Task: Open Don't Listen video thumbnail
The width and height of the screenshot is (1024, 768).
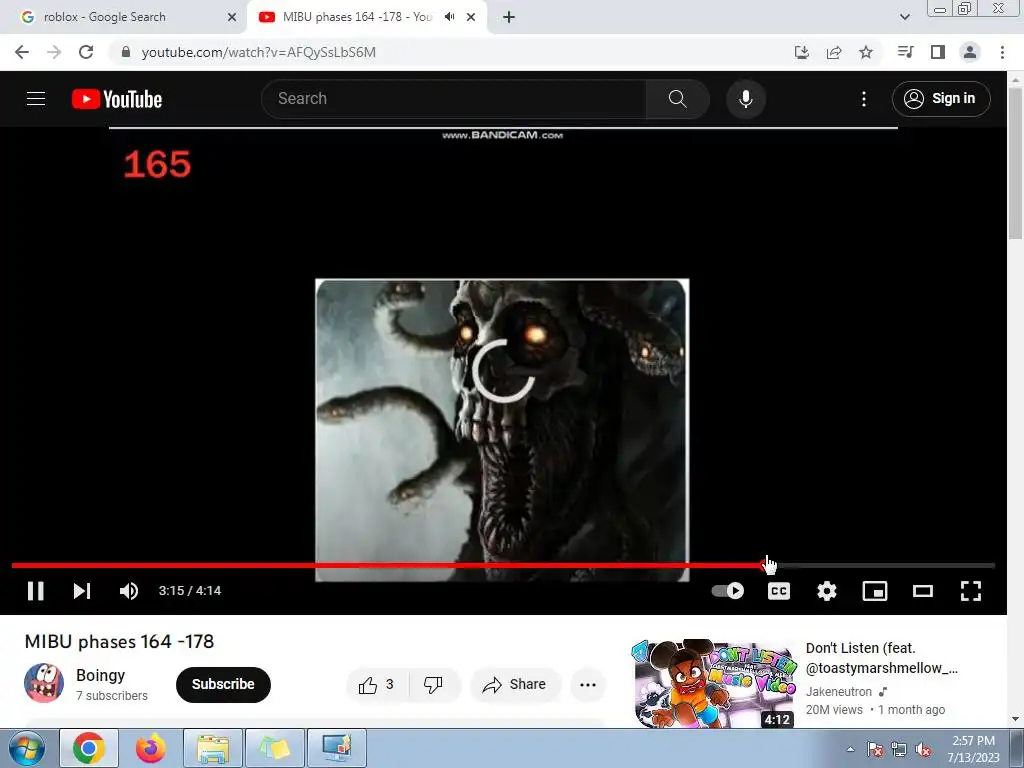Action: tap(714, 683)
